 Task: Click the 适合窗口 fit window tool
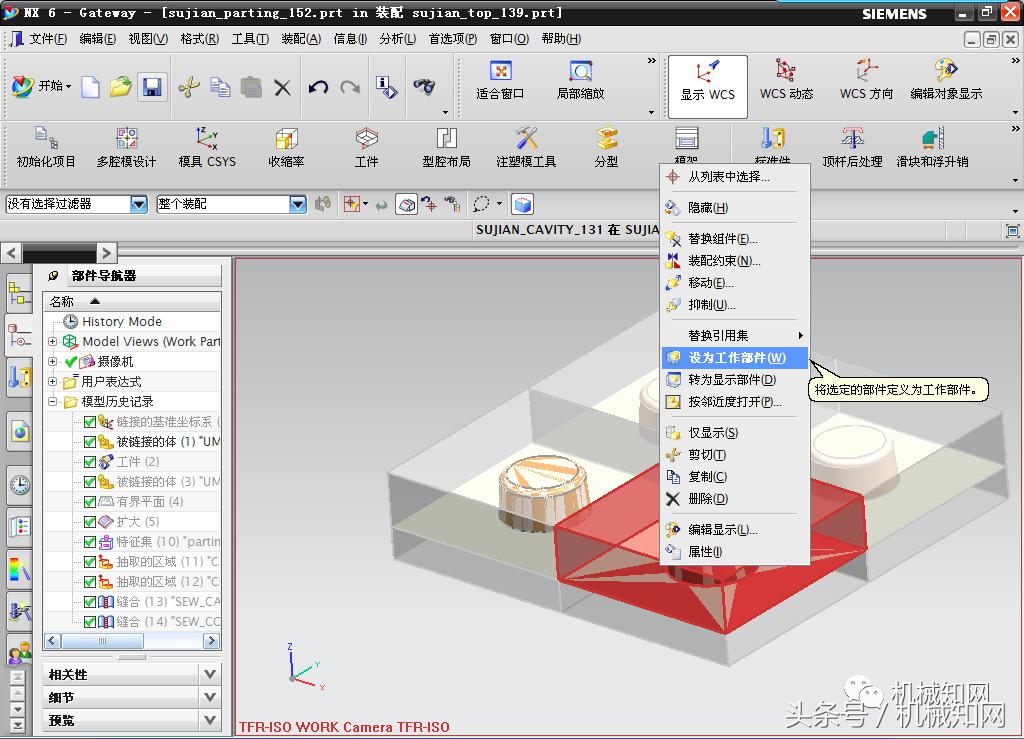(500, 80)
